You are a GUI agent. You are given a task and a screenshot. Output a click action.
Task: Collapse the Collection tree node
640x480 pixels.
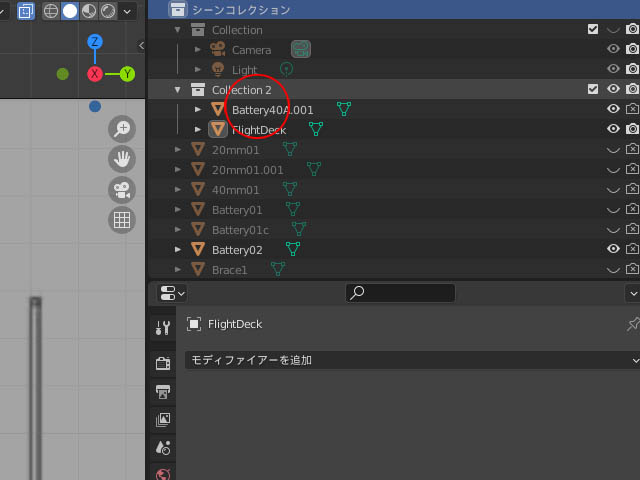pyautogui.click(x=178, y=29)
